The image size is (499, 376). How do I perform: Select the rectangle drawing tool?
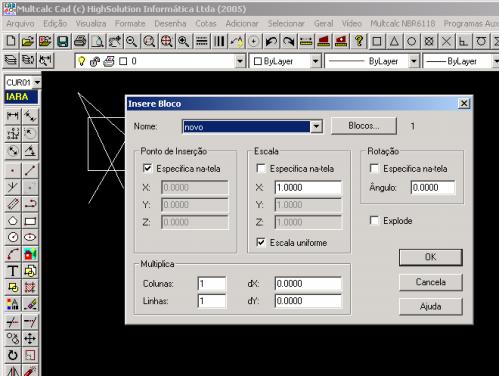point(30,221)
